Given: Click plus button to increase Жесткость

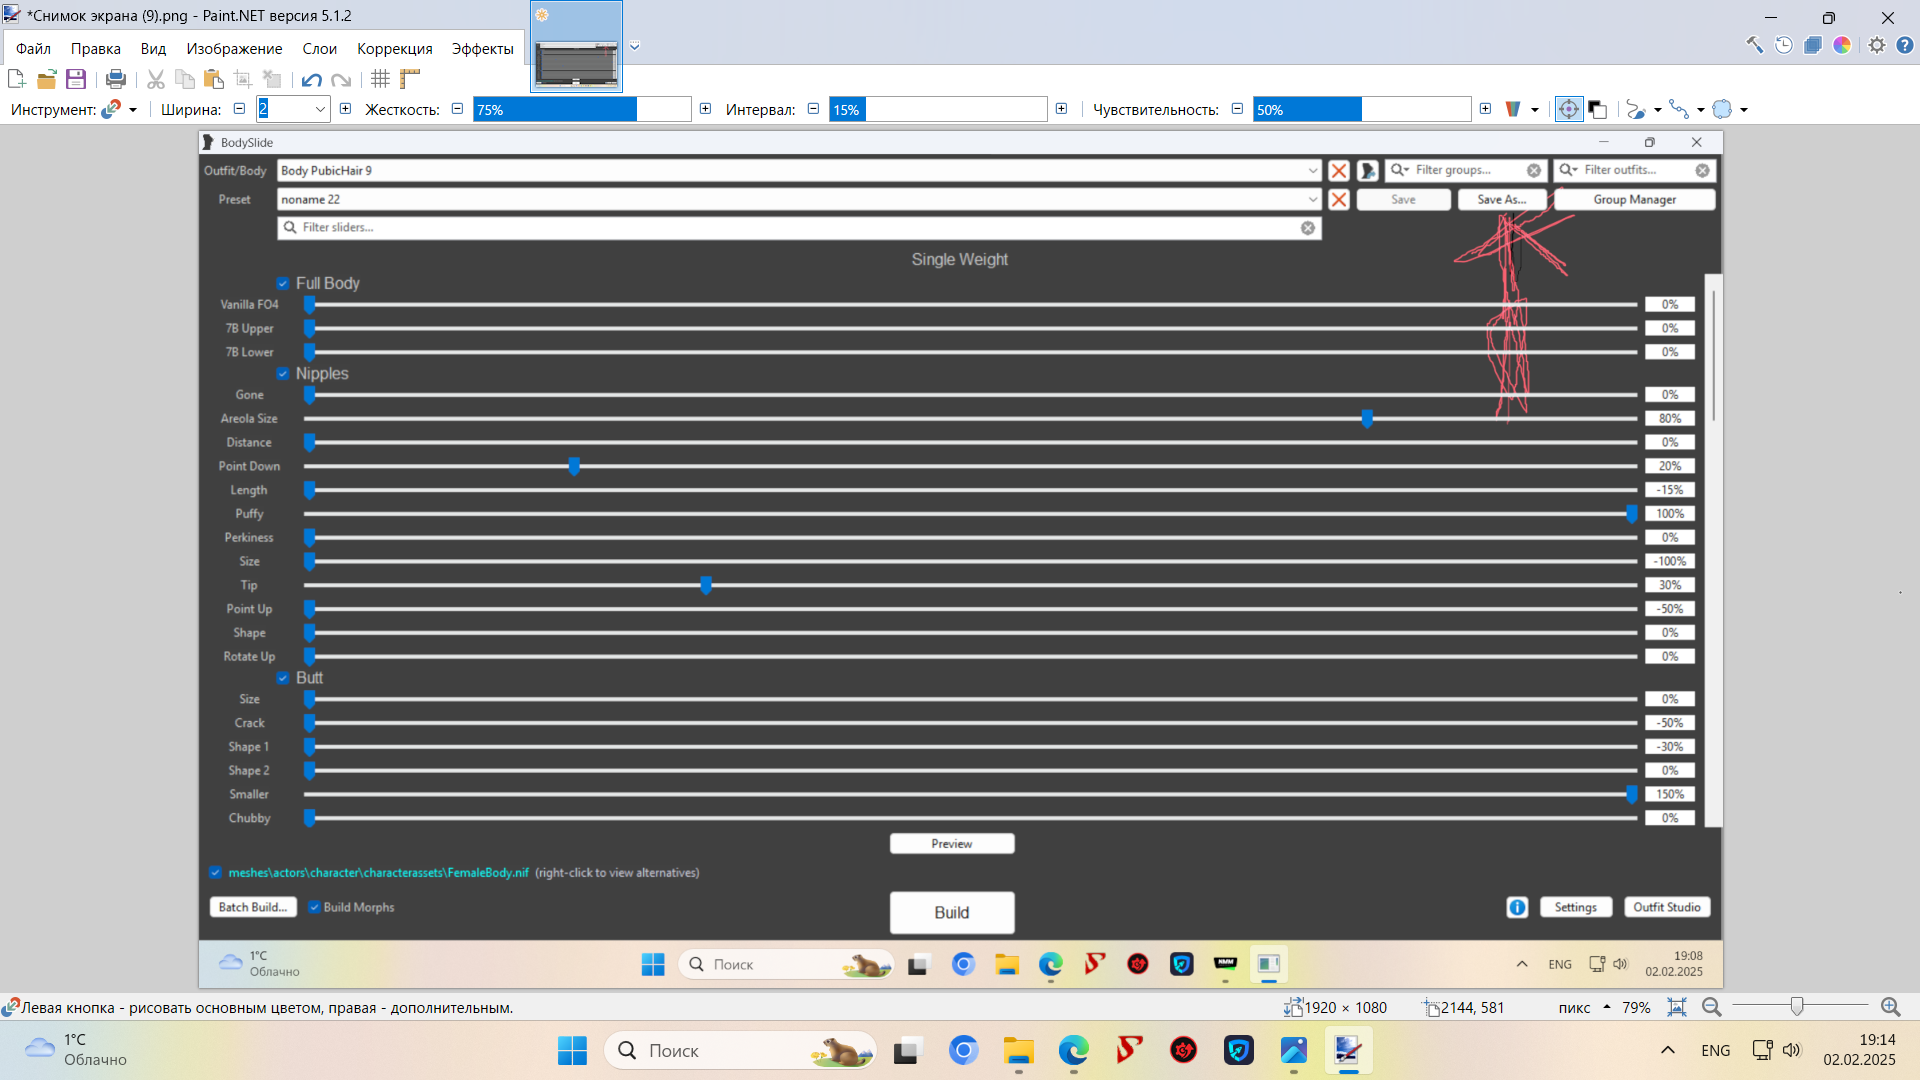Looking at the screenshot, I should (705, 109).
